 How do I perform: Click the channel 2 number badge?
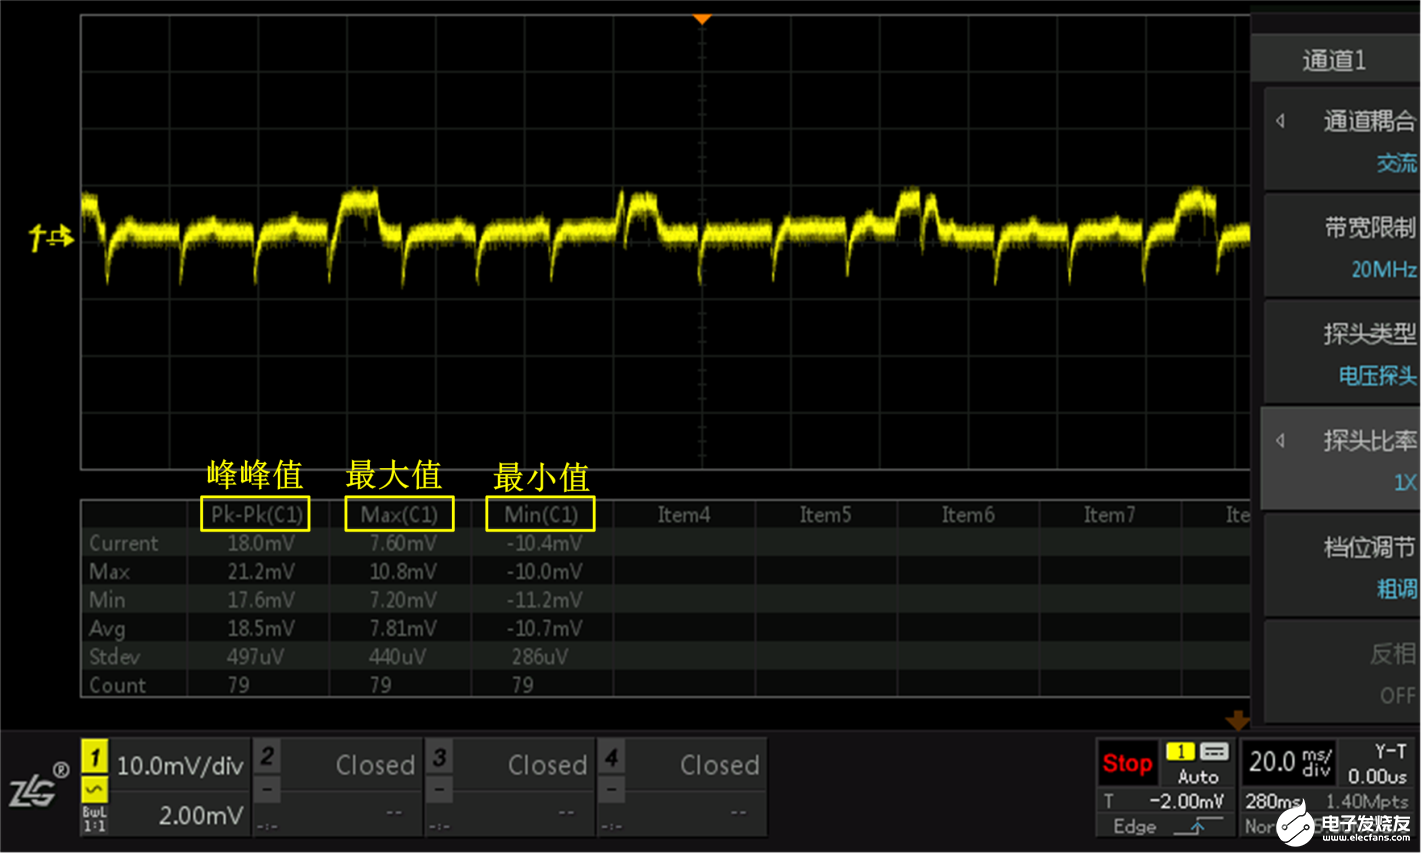tap(266, 756)
